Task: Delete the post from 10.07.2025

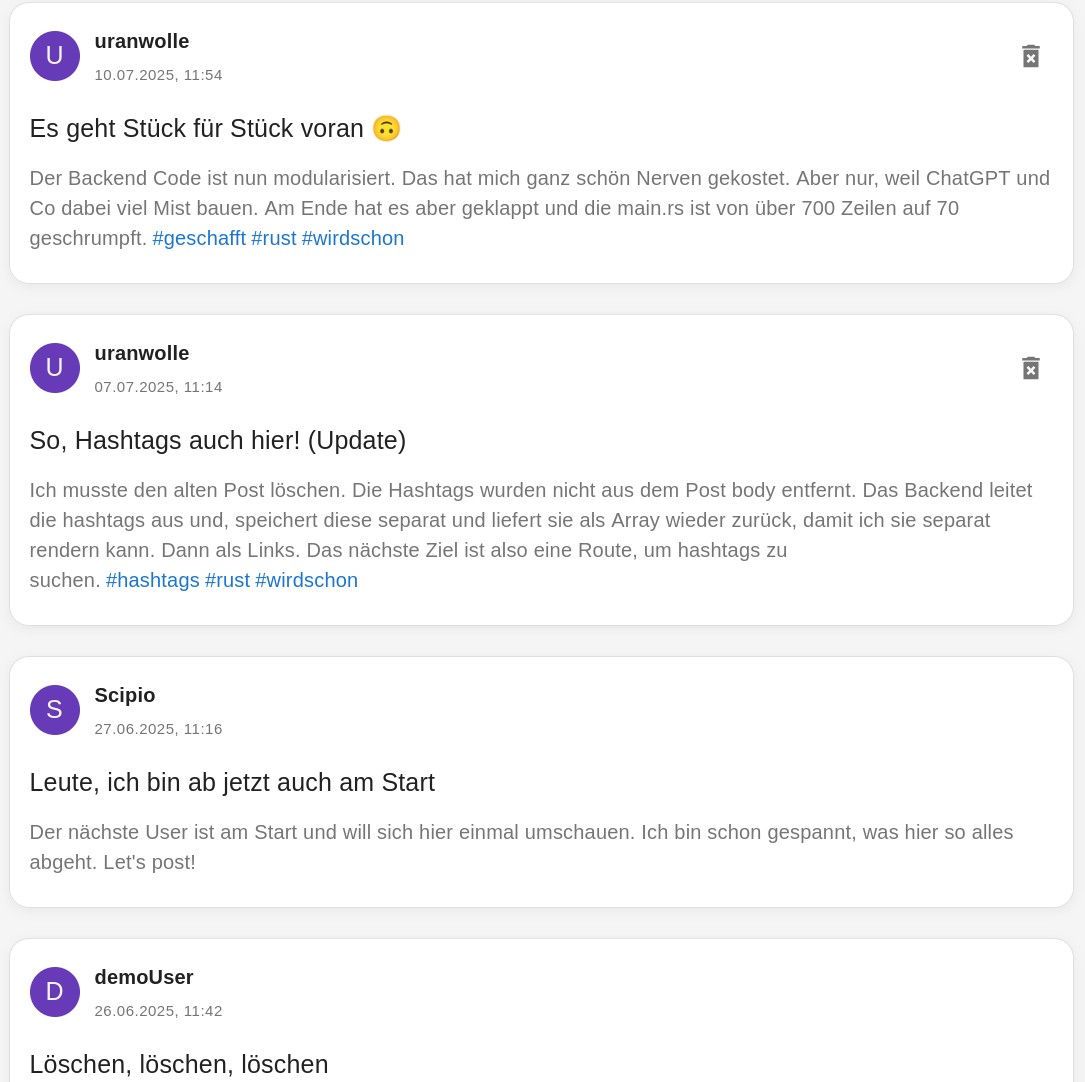Action: coord(1030,56)
